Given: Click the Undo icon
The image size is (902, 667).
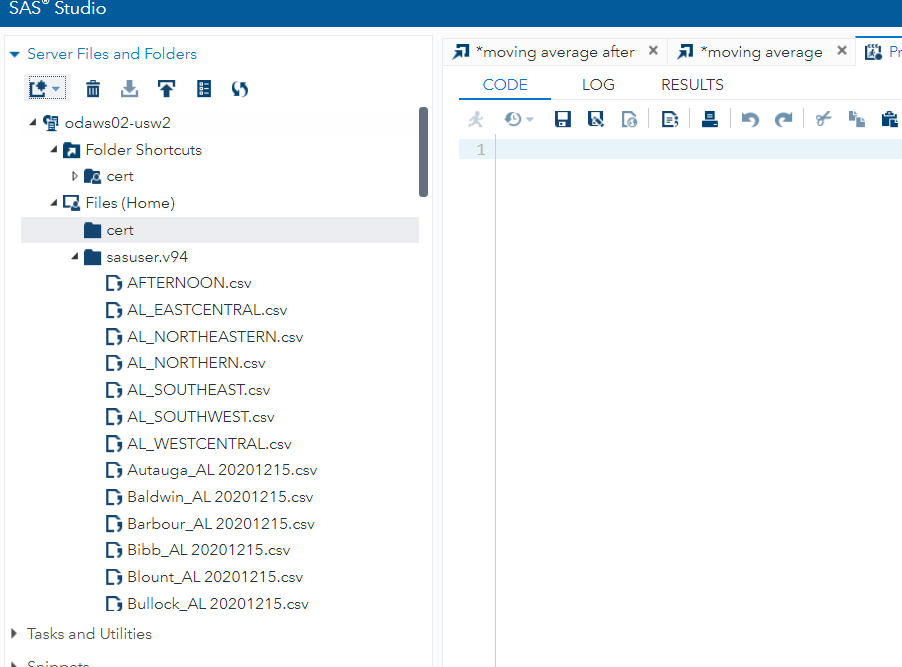Looking at the screenshot, I should tap(750, 119).
